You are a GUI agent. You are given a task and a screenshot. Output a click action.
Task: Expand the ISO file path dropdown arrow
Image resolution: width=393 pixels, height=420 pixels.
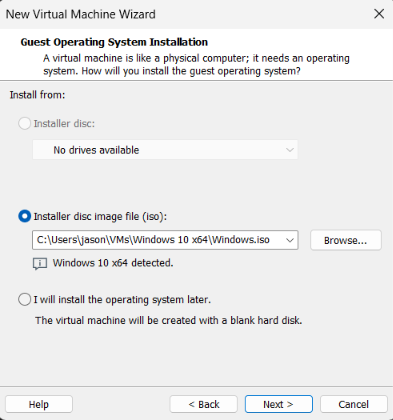pyautogui.click(x=290, y=240)
